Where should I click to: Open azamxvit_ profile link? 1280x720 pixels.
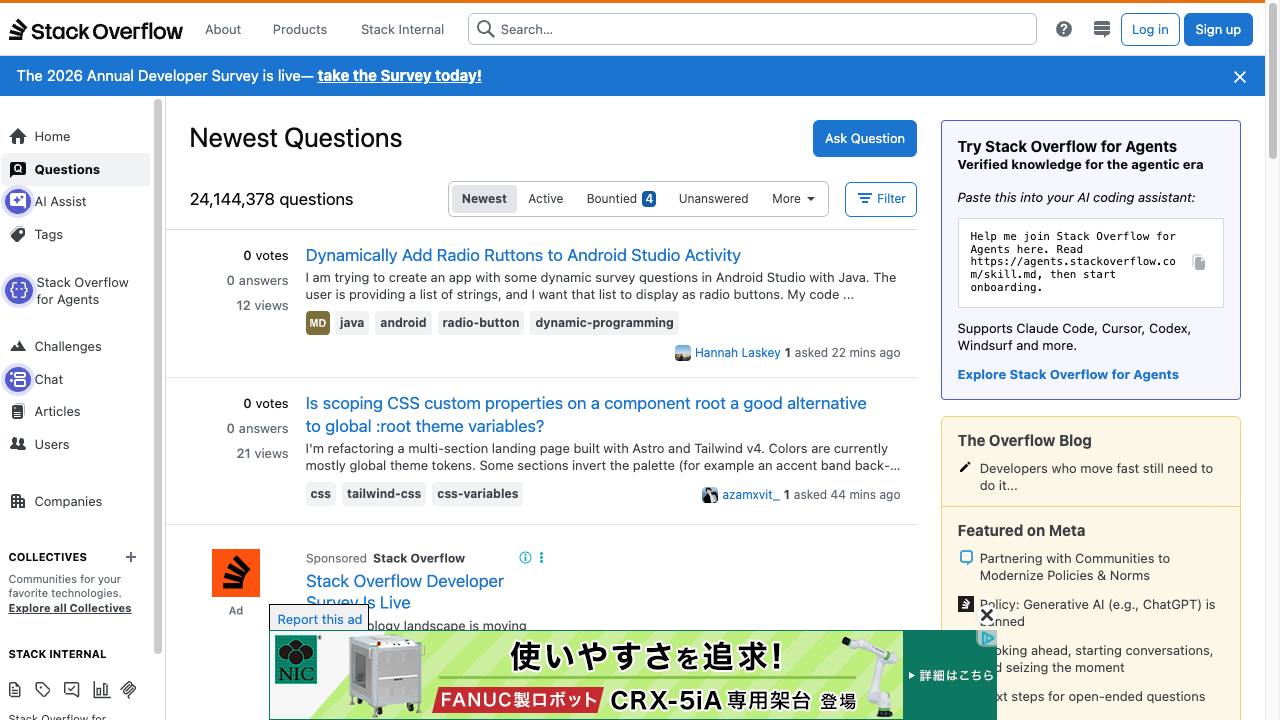point(751,495)
